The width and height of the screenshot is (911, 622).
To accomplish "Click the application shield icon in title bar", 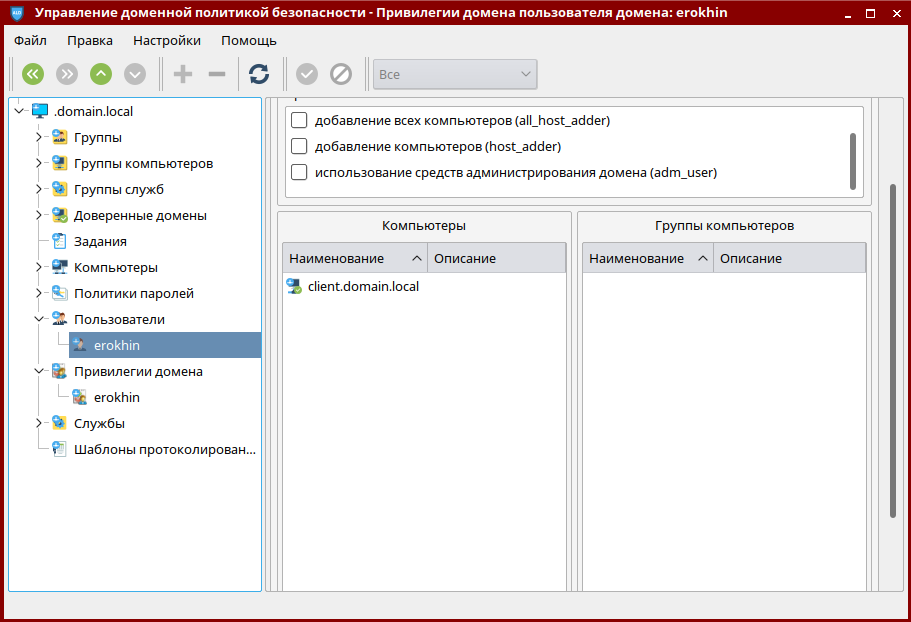I will 17,13.
